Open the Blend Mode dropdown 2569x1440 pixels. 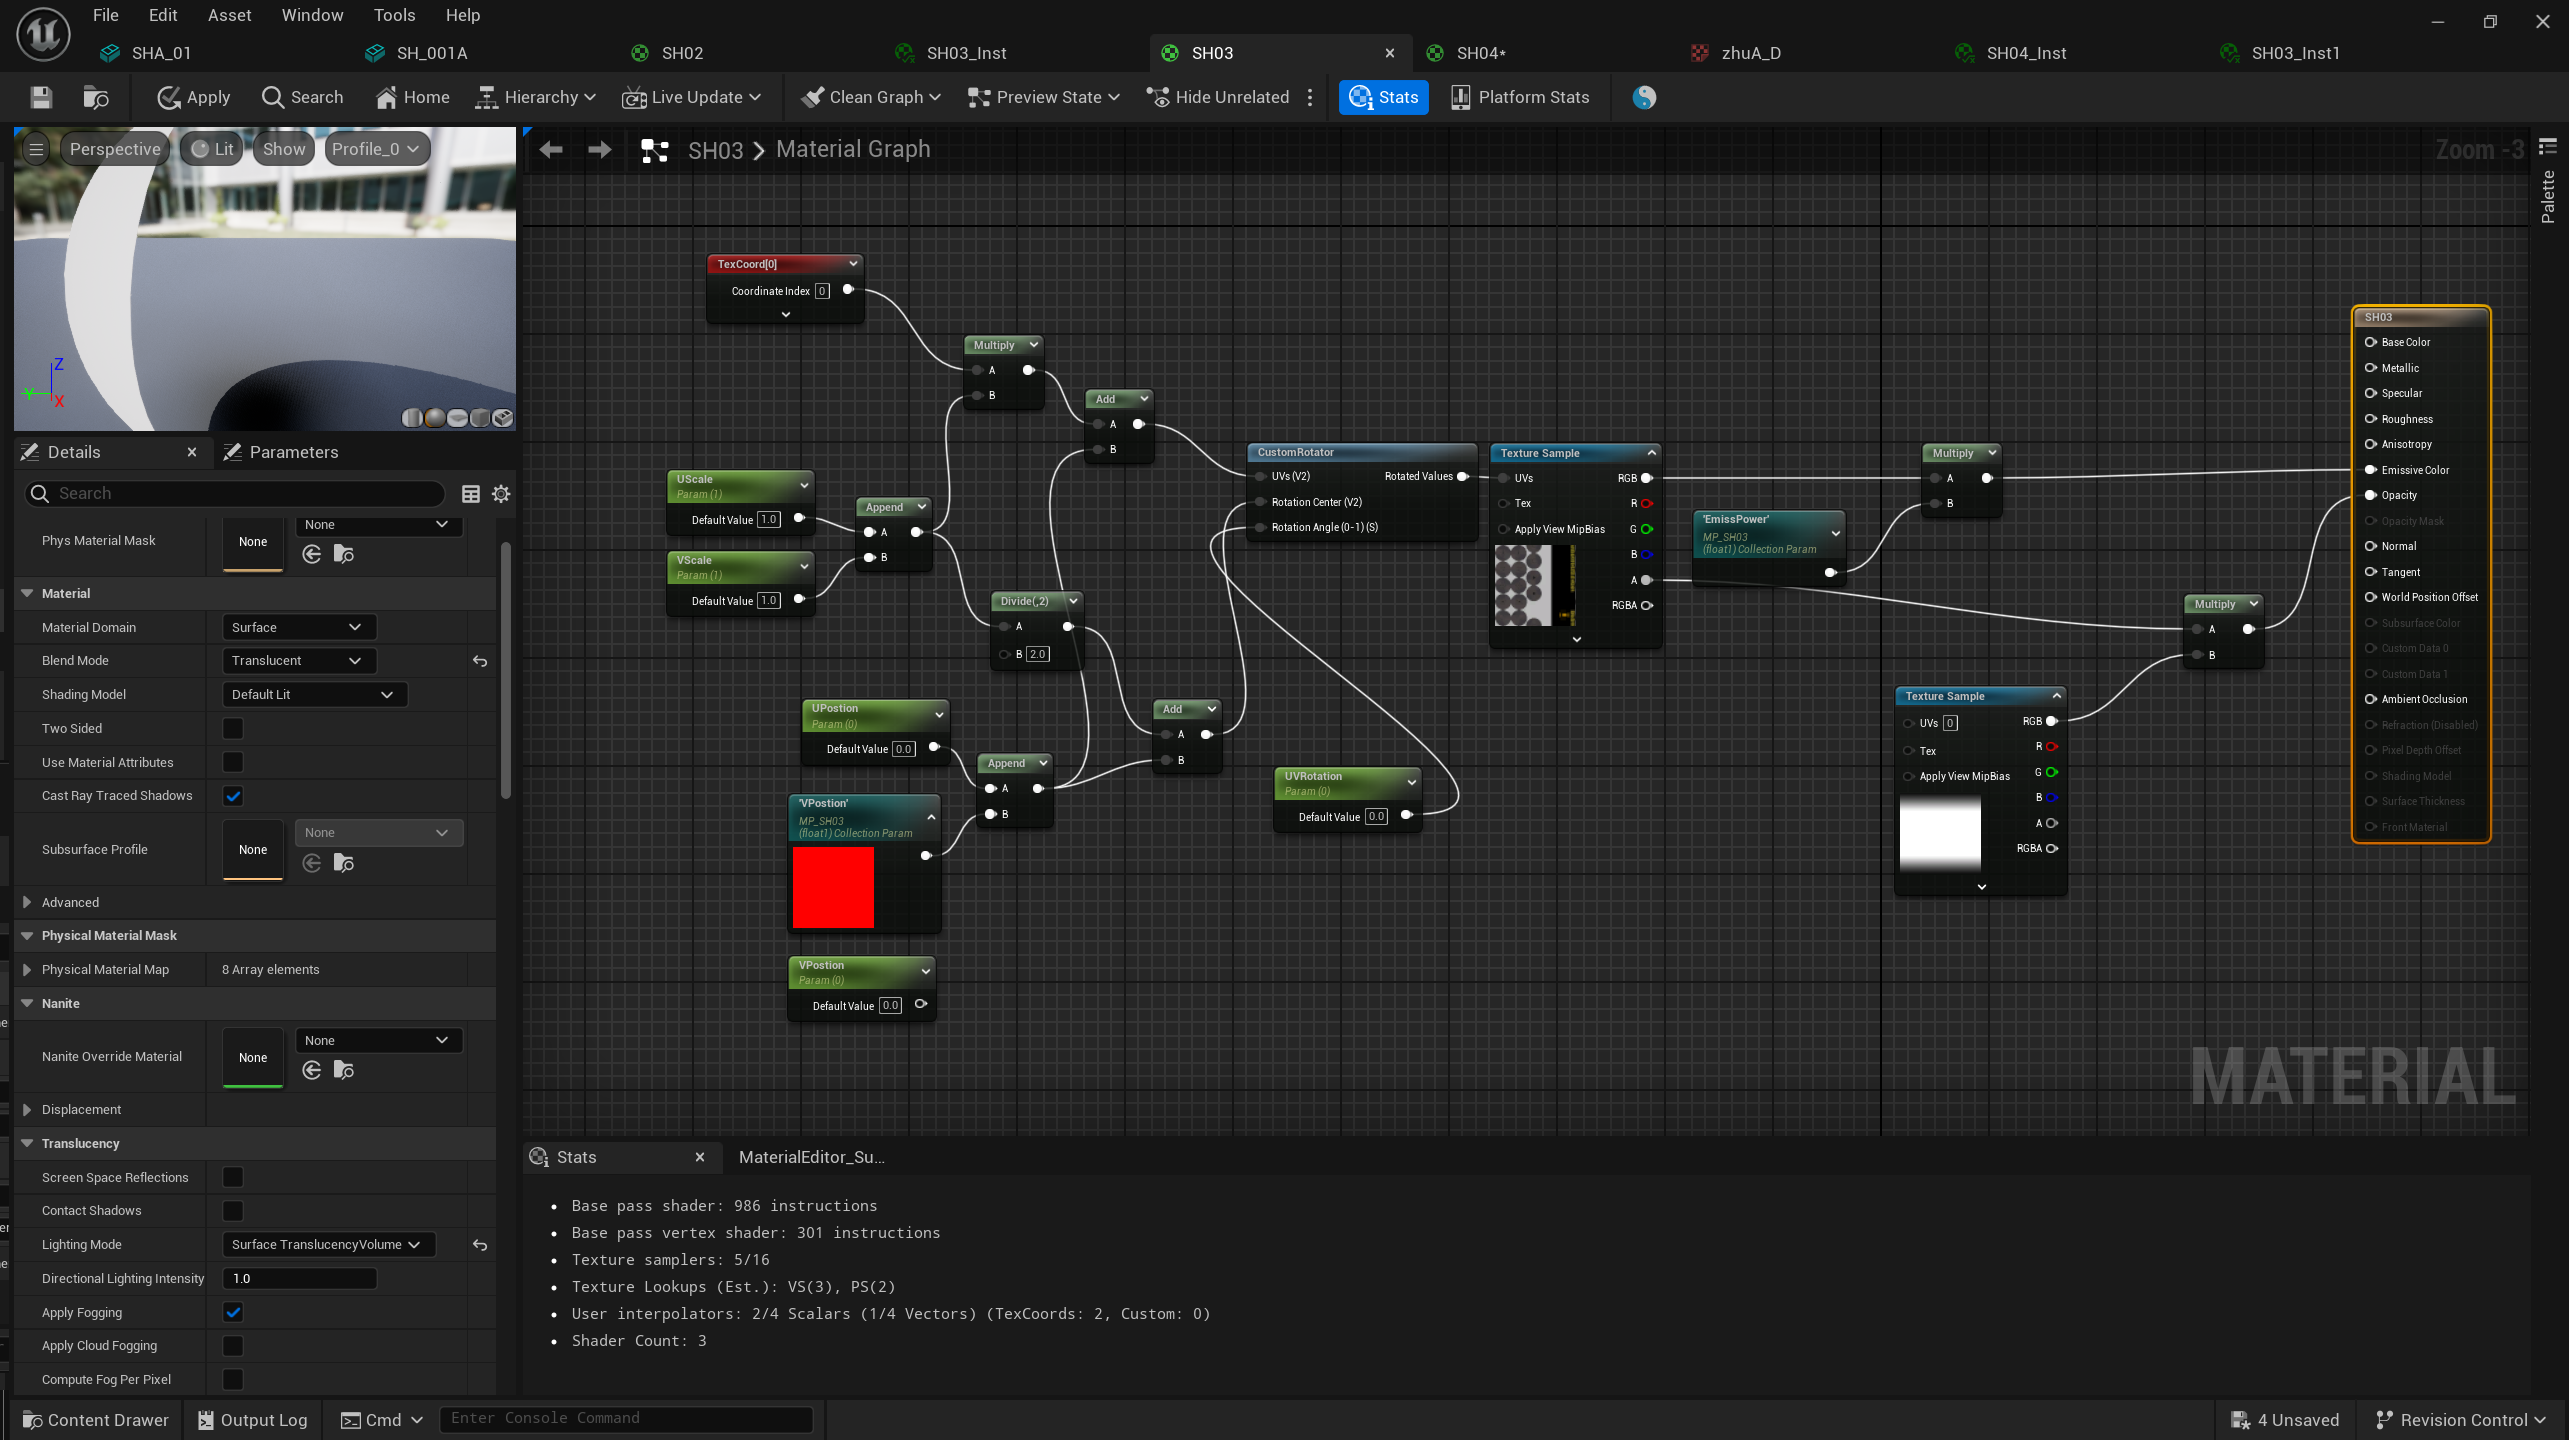(x=297, y=661)
